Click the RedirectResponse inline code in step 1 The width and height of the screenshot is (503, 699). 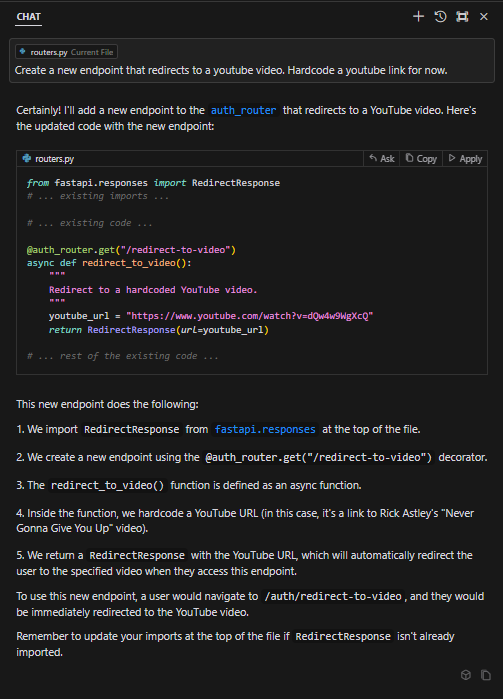pos(132,429)
